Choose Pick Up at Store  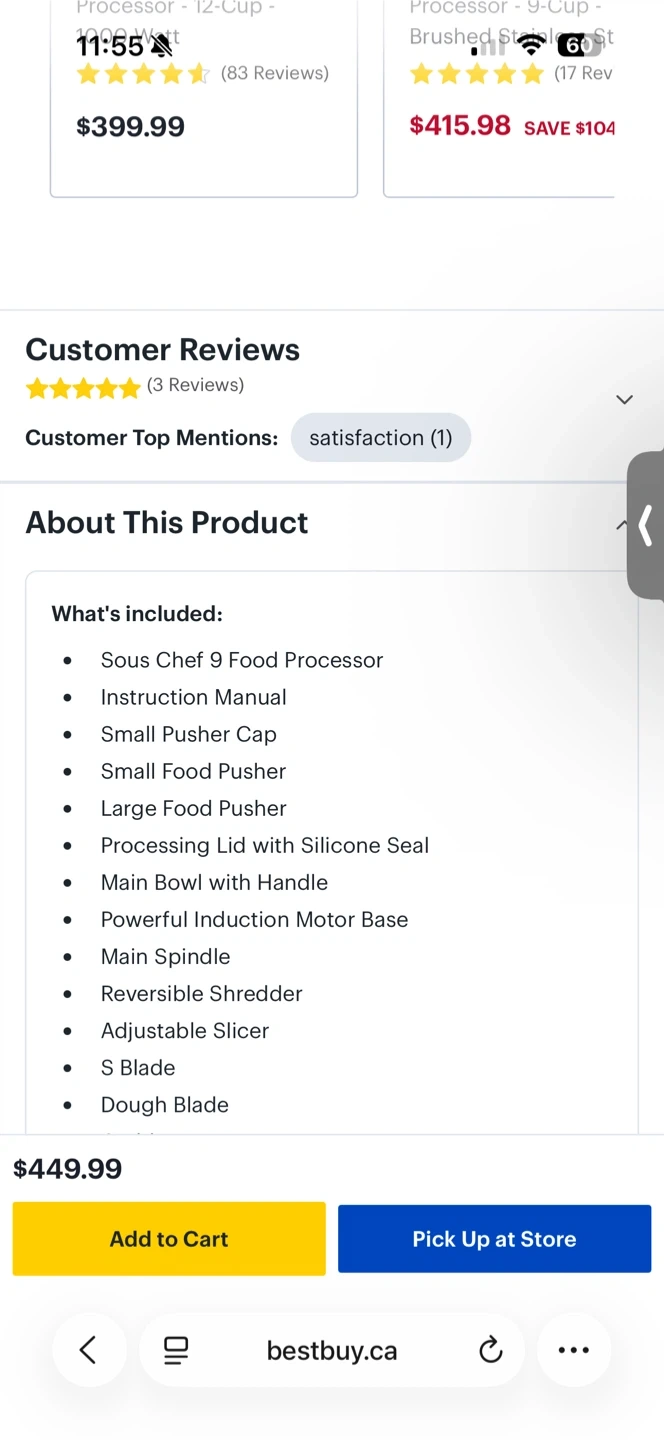click(494, 1239)
